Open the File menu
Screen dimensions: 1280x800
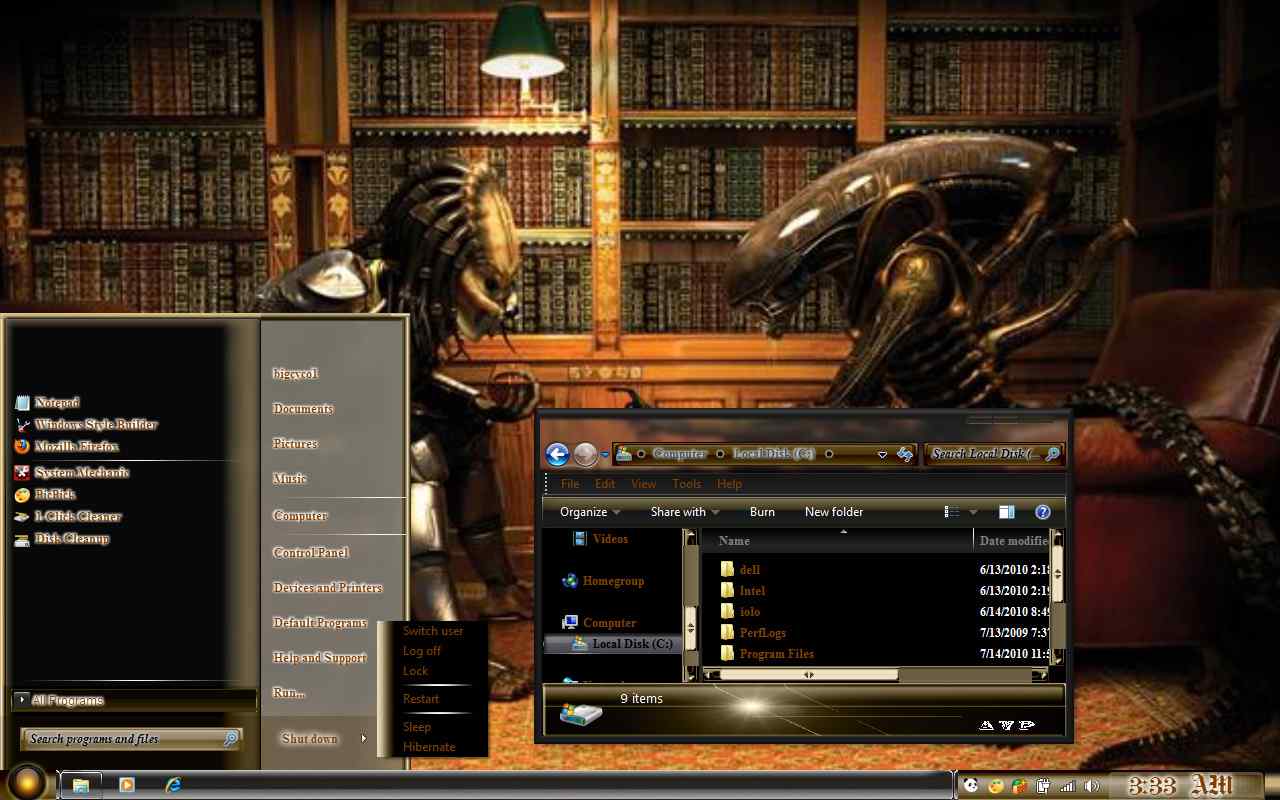pos(570,484)
